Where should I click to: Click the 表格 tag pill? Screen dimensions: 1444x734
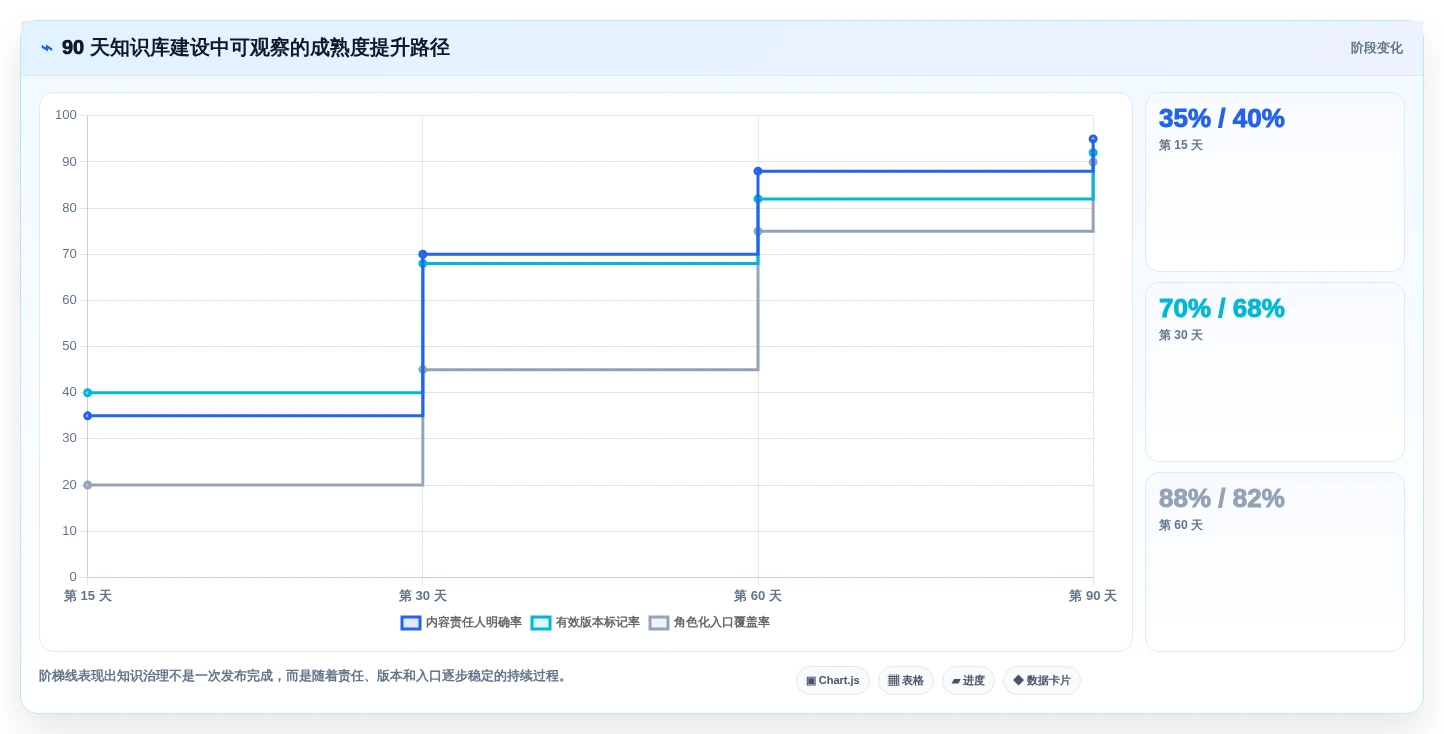906,680
